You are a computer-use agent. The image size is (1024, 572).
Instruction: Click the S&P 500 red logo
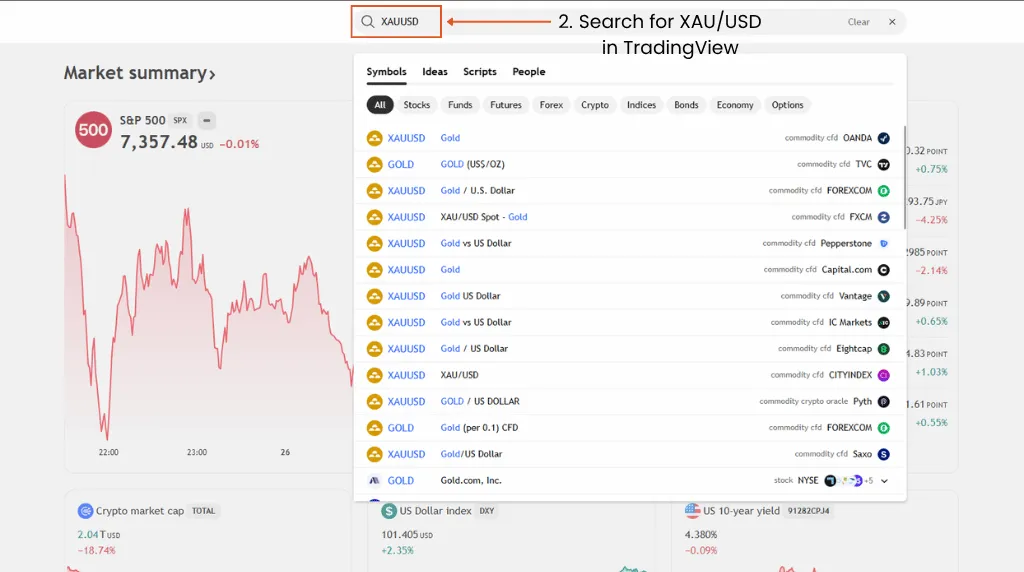point(93,130)
